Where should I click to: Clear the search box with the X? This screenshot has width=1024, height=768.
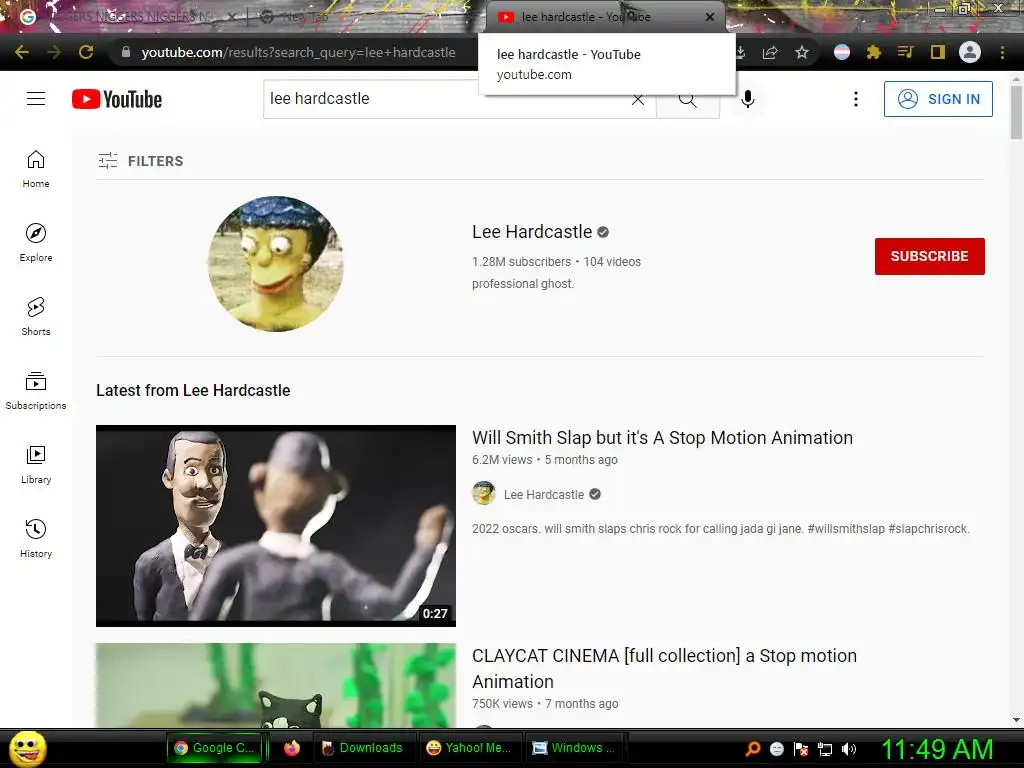point(638,100)
